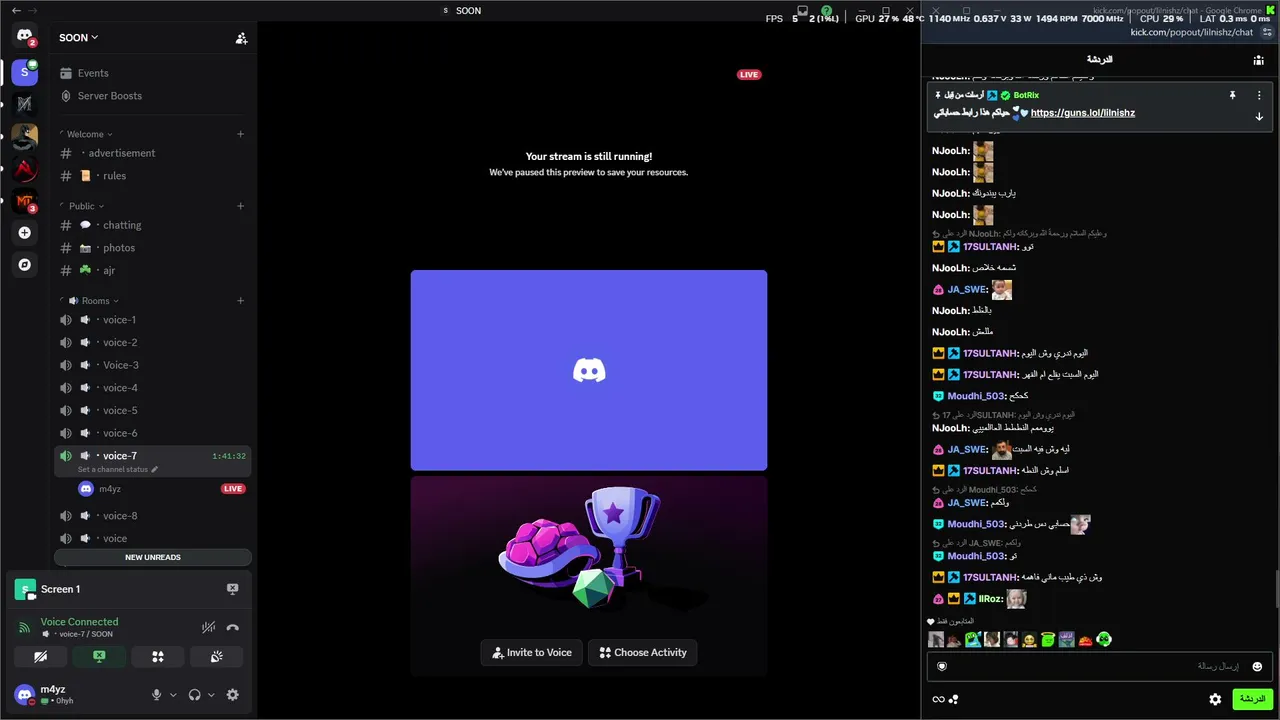Image resolution: width=1280 pixels, height=720 pixels.
Task: Click infinity icon below Kick chat input
Action: click(938, 700)
